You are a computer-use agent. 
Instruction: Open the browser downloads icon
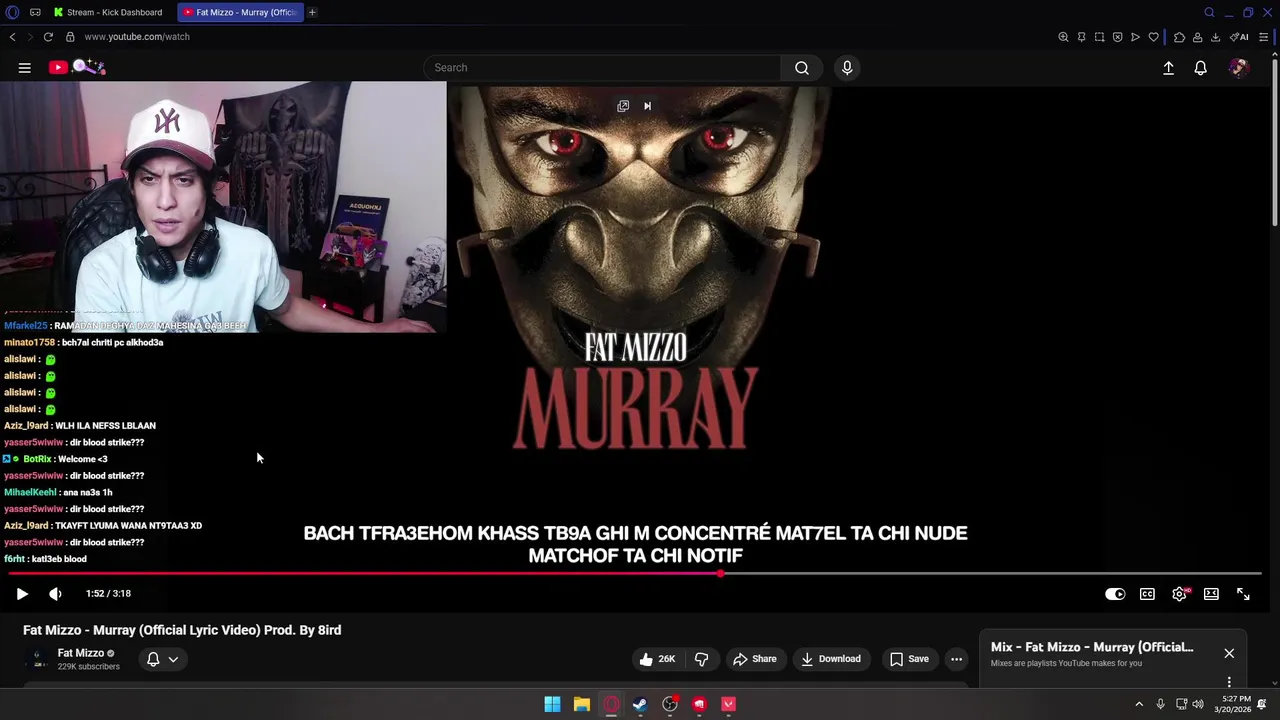(1215, 37)
